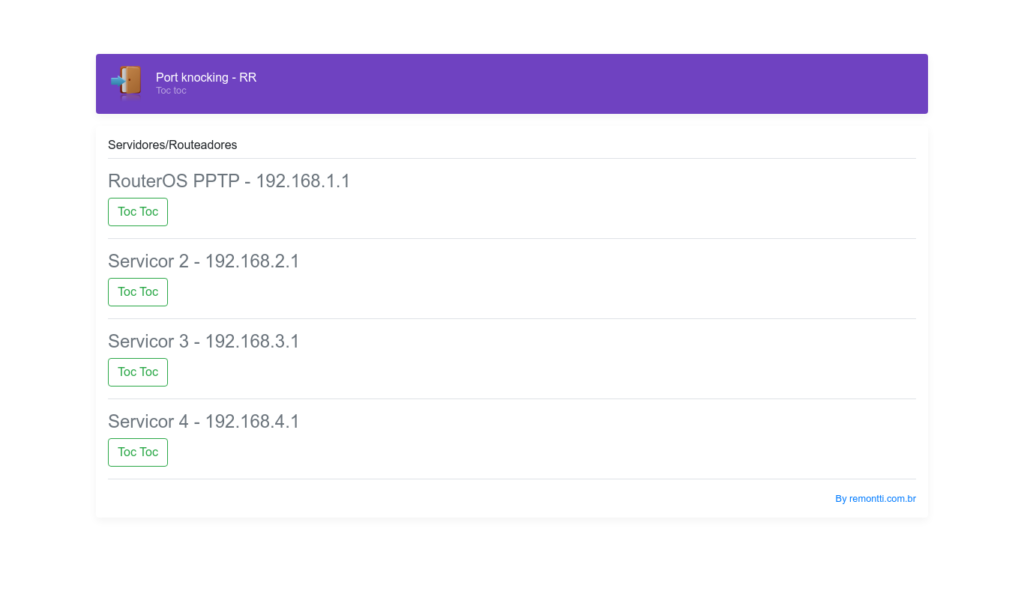This screenshot has width=1024, height=594.
Task: Click the empty area of the purple header bar
Action: [x=600, y=84]
